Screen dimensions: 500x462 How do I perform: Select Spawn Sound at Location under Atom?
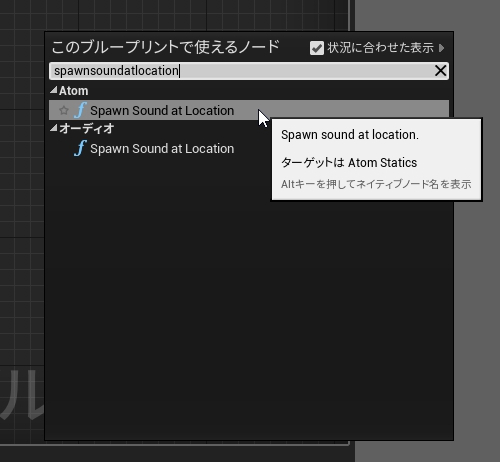[x=249, y=110]
